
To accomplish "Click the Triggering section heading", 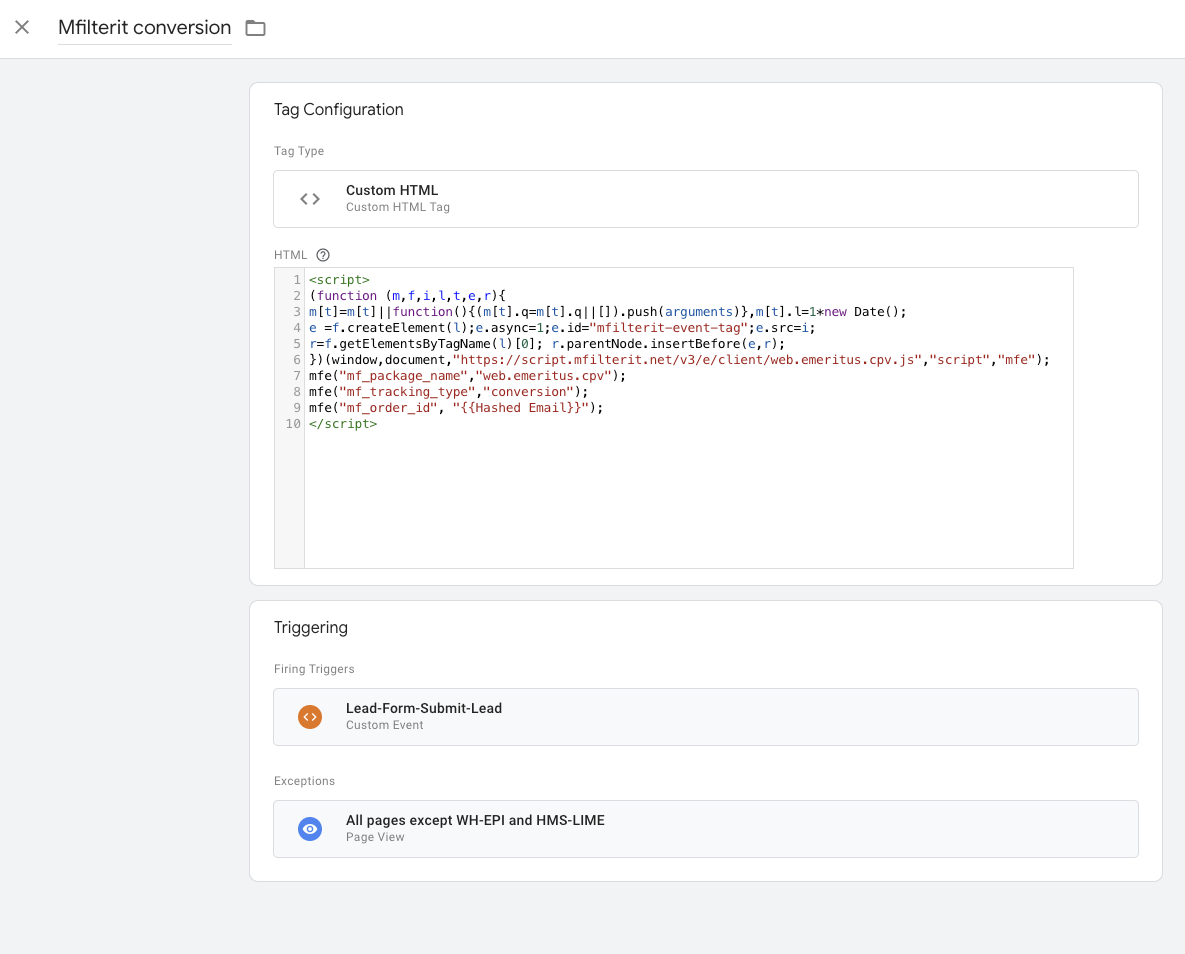I will (x=311, y=628).
